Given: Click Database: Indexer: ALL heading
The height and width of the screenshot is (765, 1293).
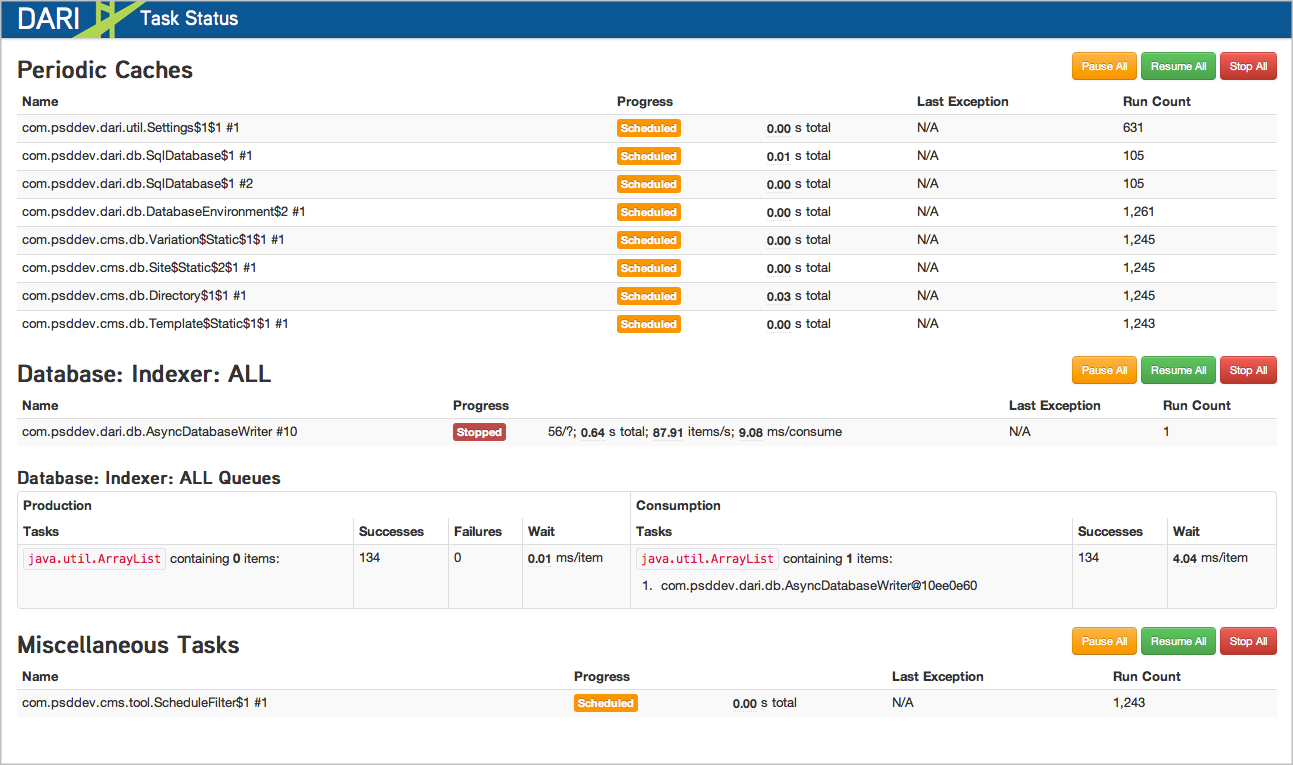Looking at the screenshot, I should pyautogui.click(x=144, y=374).
